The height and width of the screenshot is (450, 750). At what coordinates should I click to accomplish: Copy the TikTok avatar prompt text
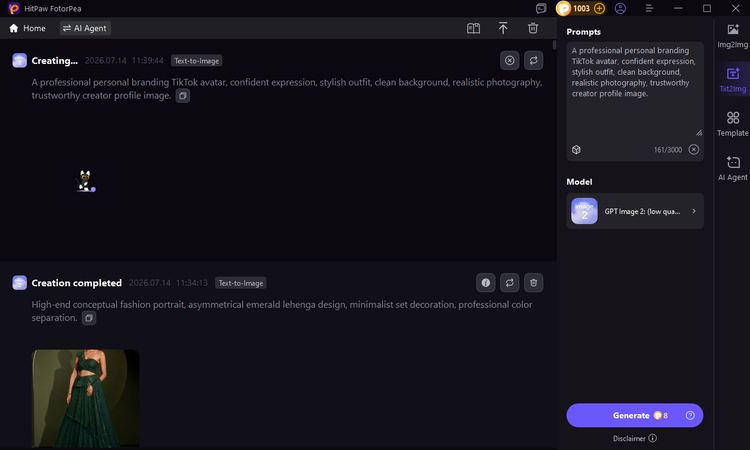(x=182, y=96)
